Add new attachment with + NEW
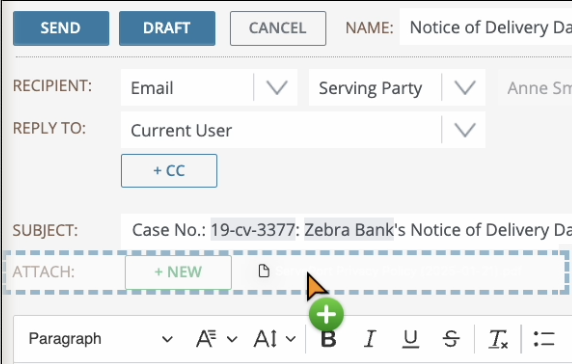The height and width of the screenshot is (364, 572). [x=178, y=272]
